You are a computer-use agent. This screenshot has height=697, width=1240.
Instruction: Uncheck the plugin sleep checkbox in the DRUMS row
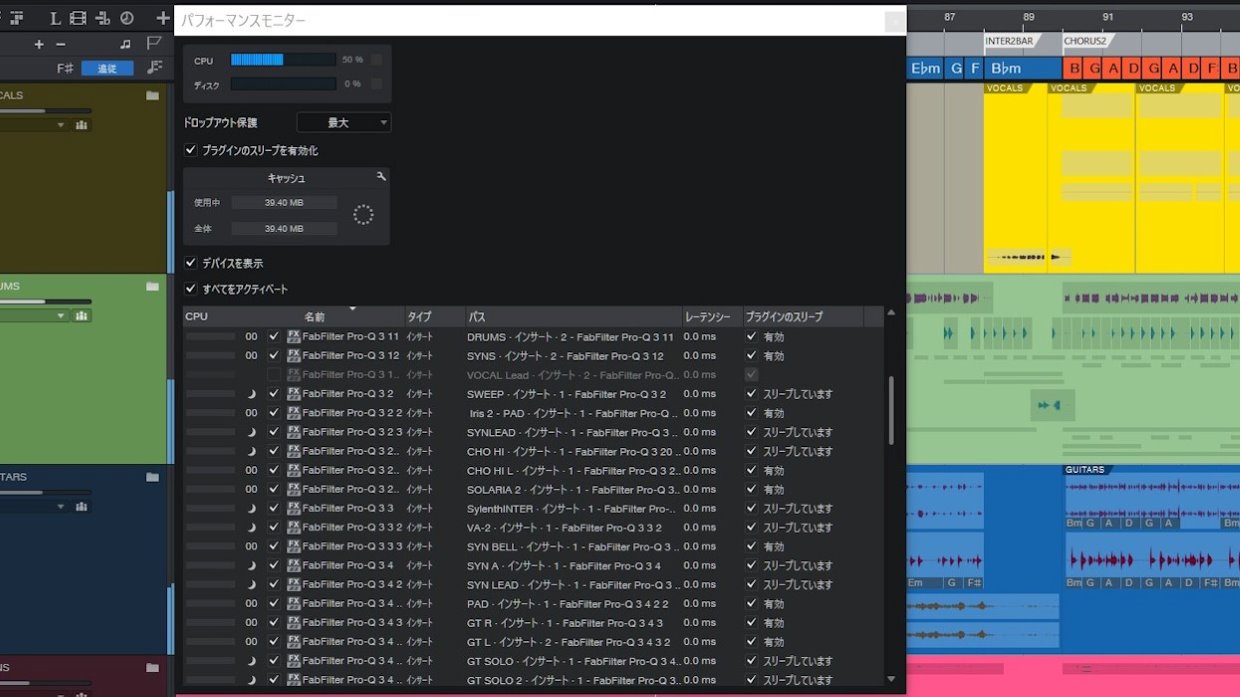[x=752, y=337]
